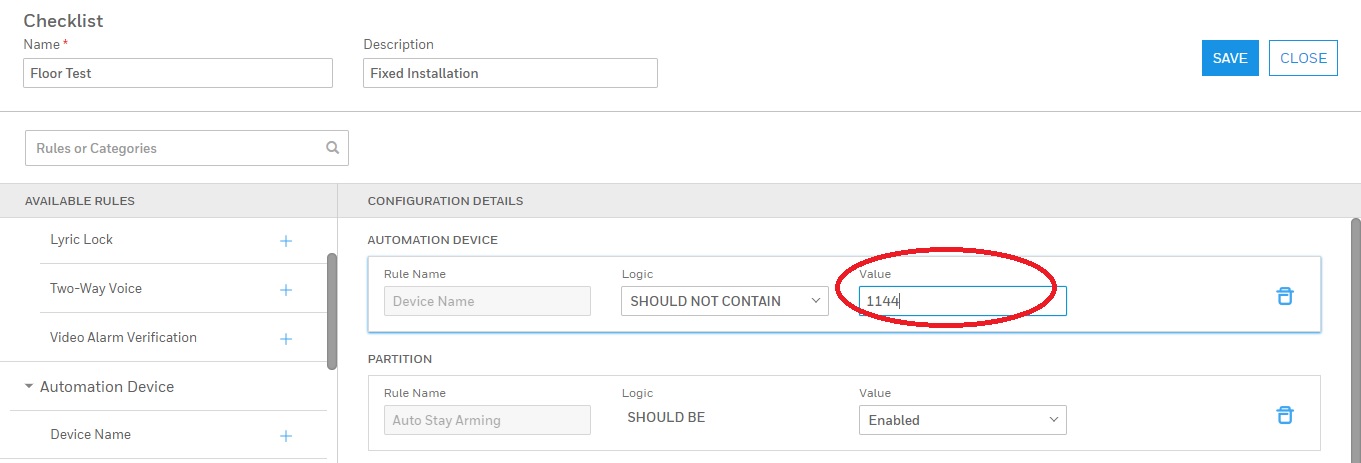1361x463 pixels.
Task: Click the Description input field
Action: pos(510,73)
